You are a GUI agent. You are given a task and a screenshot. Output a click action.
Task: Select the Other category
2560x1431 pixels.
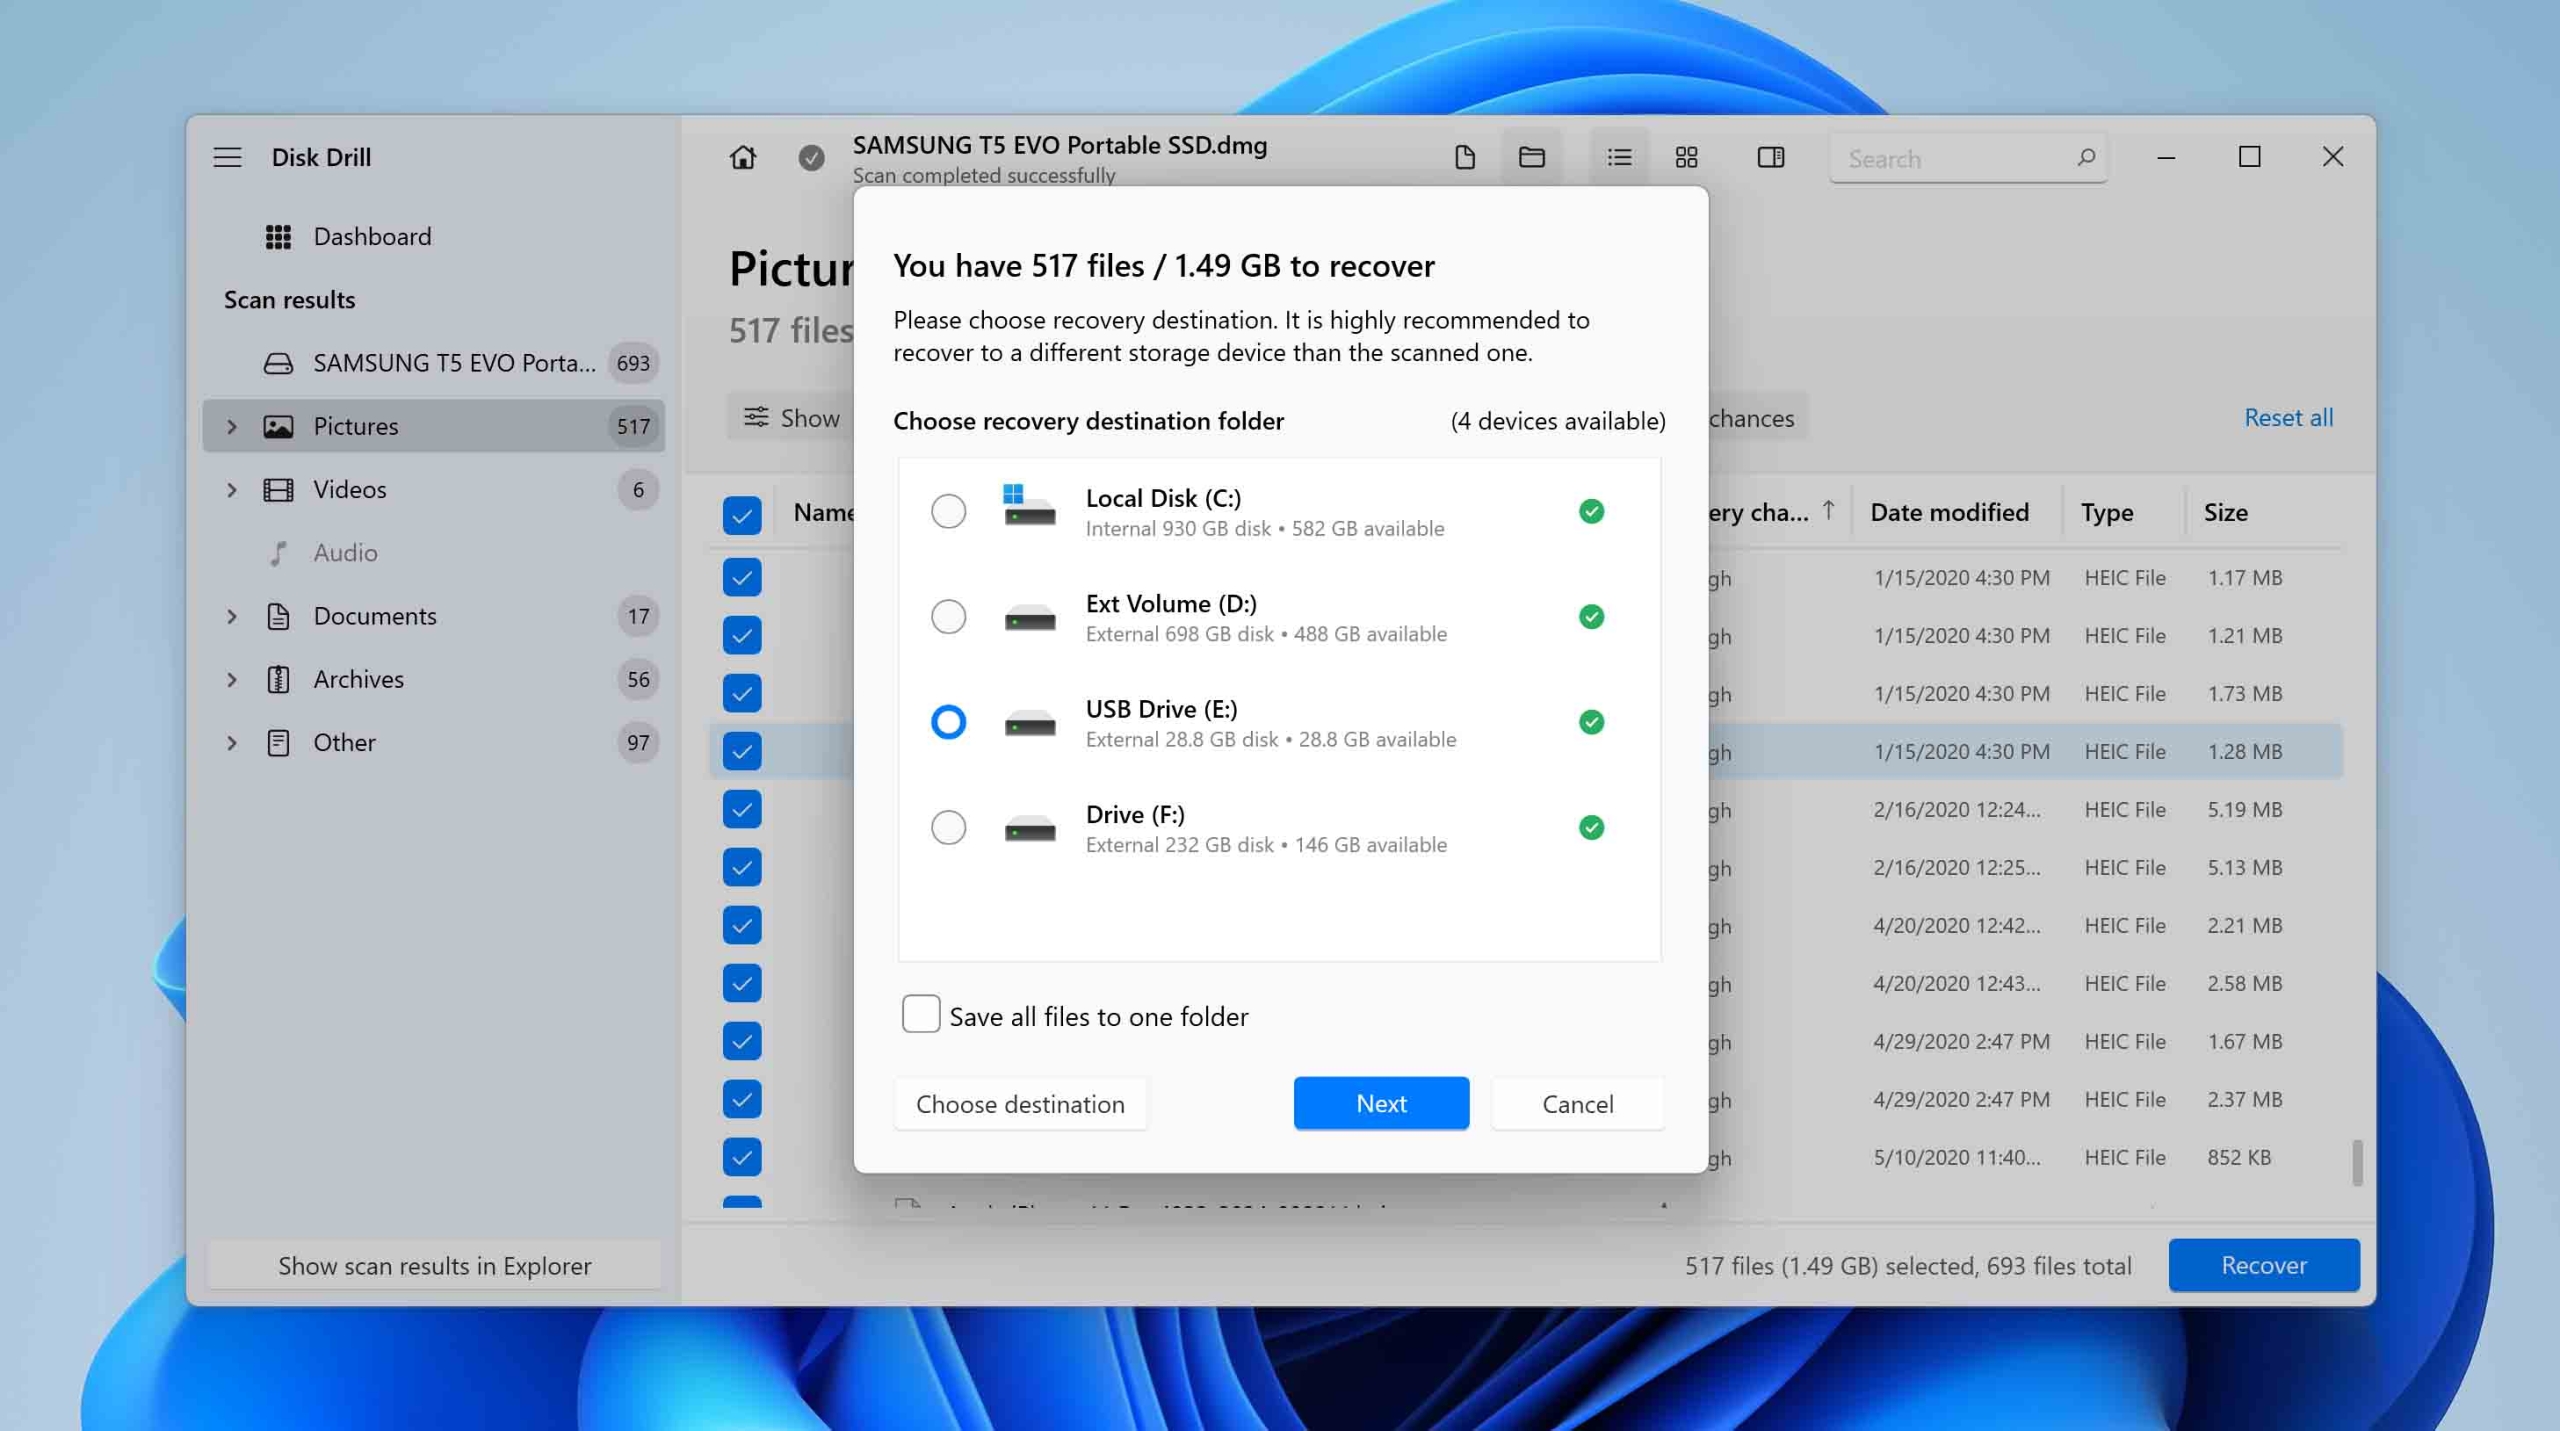point(433,742)
